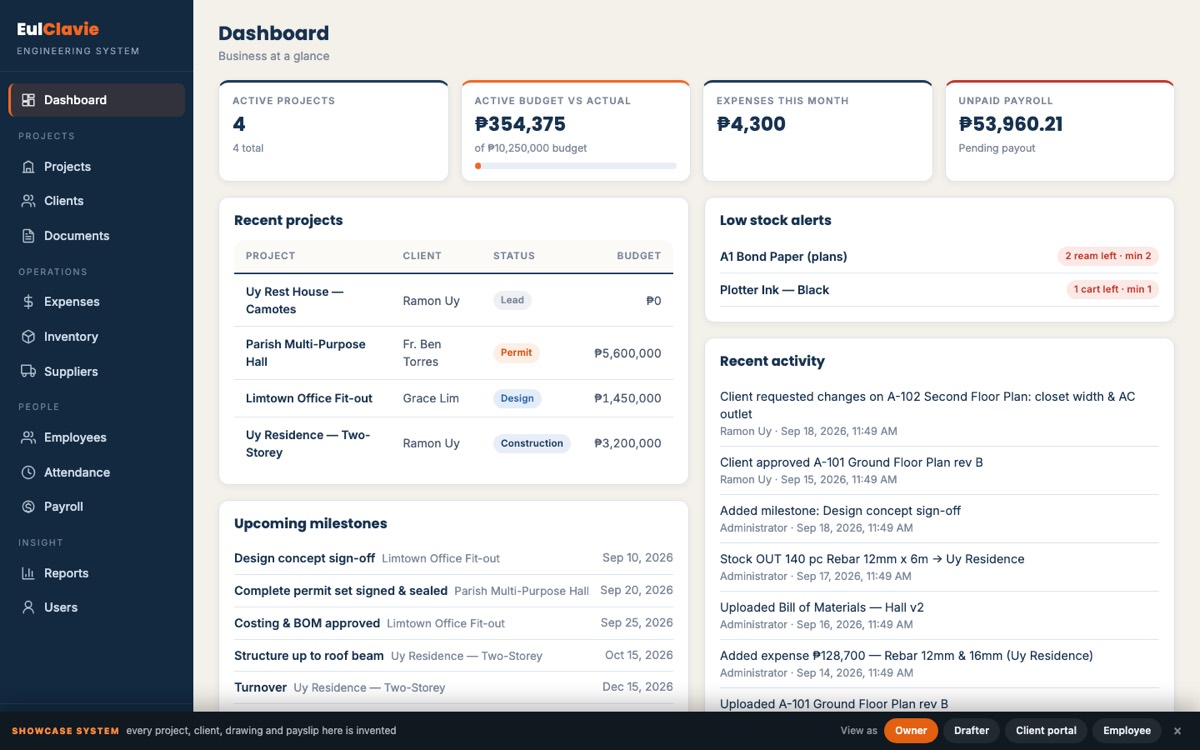Go to the Projects menu label
The image size is (1200, 750).
pyautogui.click(x=67, y=167)
